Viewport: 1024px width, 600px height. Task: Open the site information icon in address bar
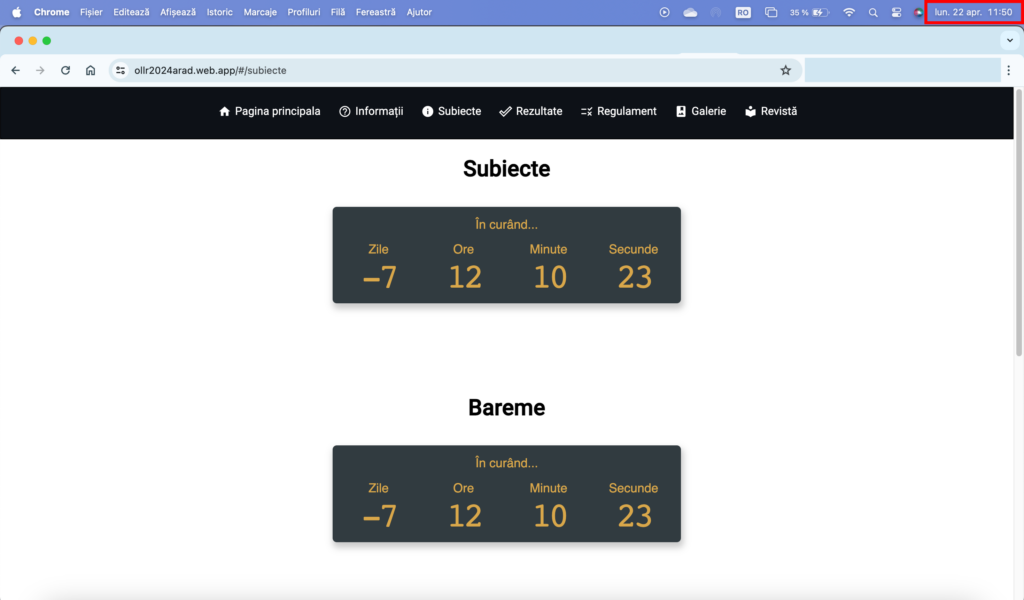[120, 70]
